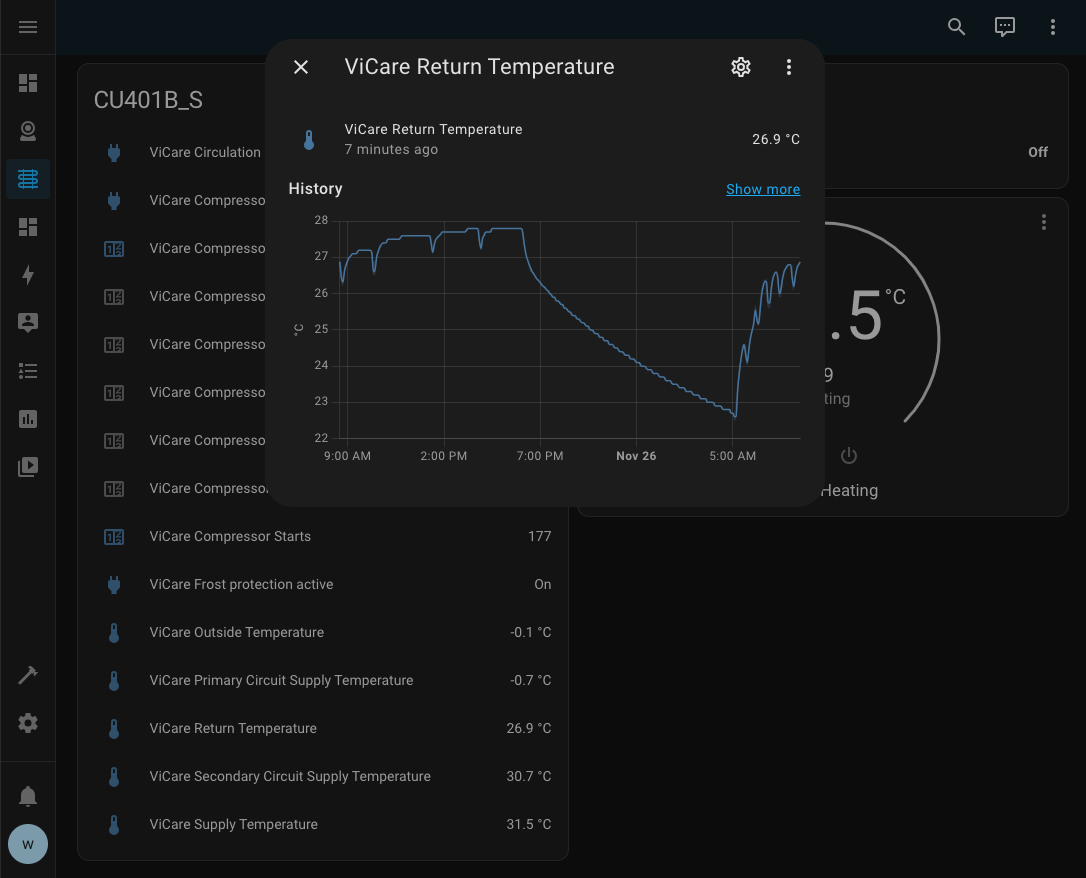Screen dimensions: 1086x878
Task: Click the 31.5 °C supply temperature value
Action: coord(528,825)
